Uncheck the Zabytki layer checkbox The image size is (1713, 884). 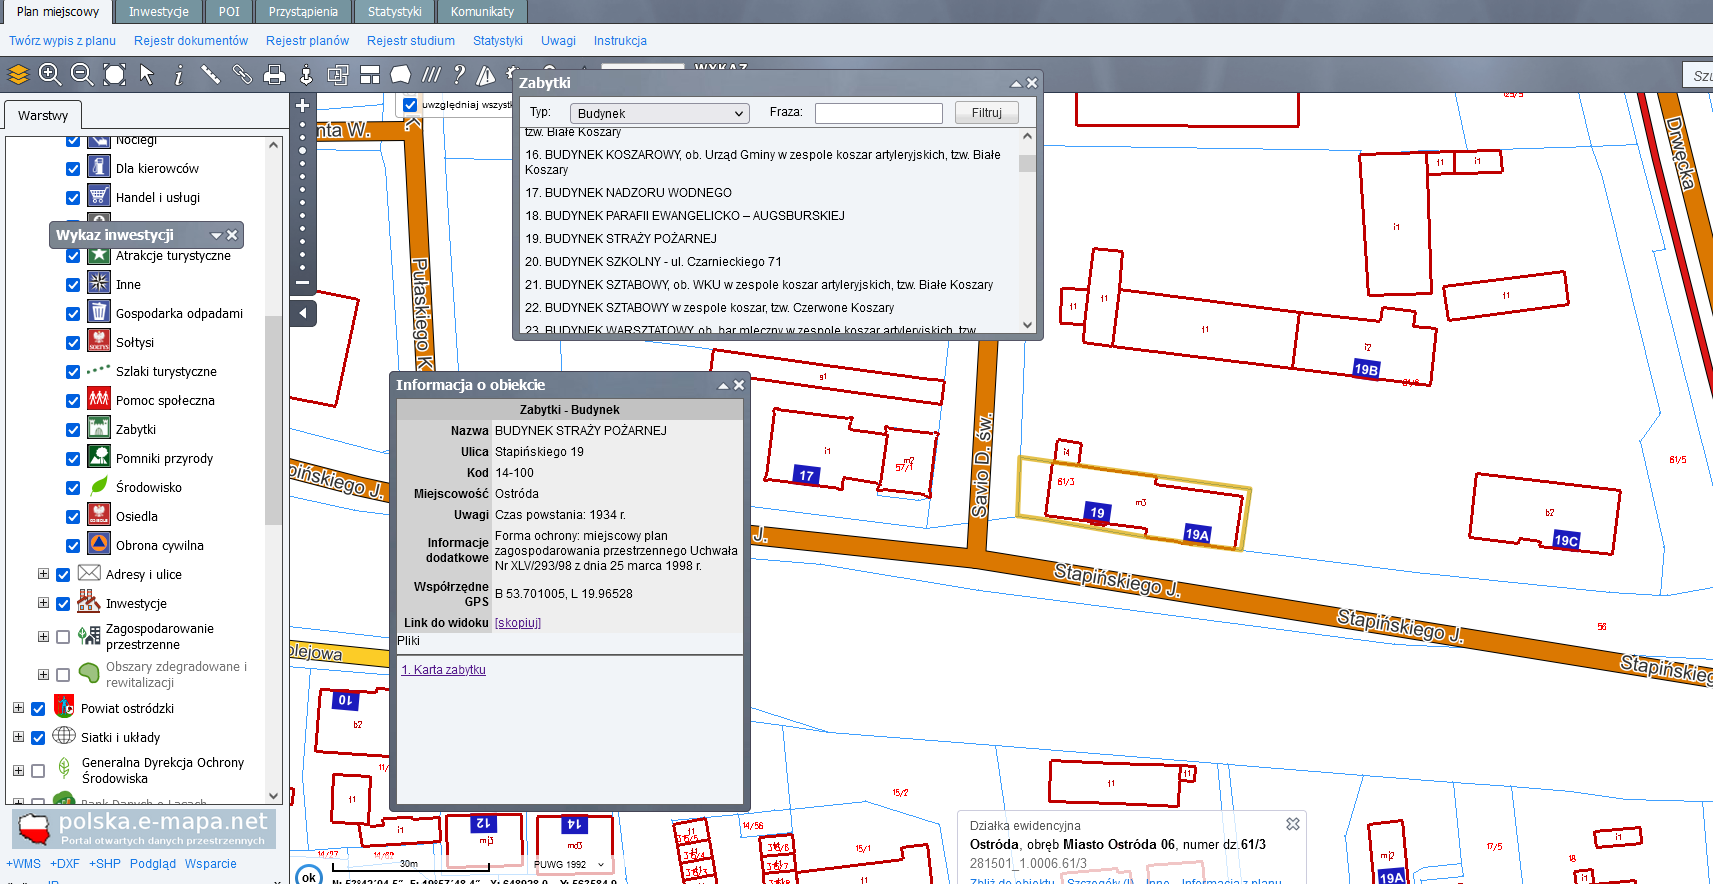73,430
